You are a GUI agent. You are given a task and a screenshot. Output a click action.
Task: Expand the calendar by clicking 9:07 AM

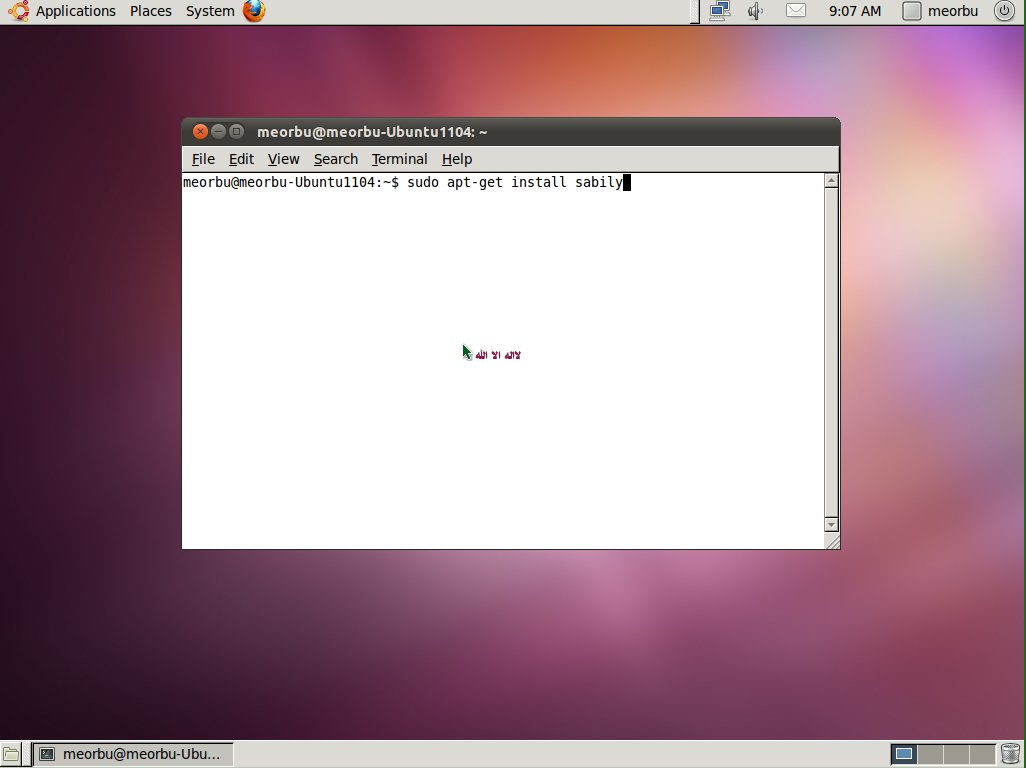854,11
